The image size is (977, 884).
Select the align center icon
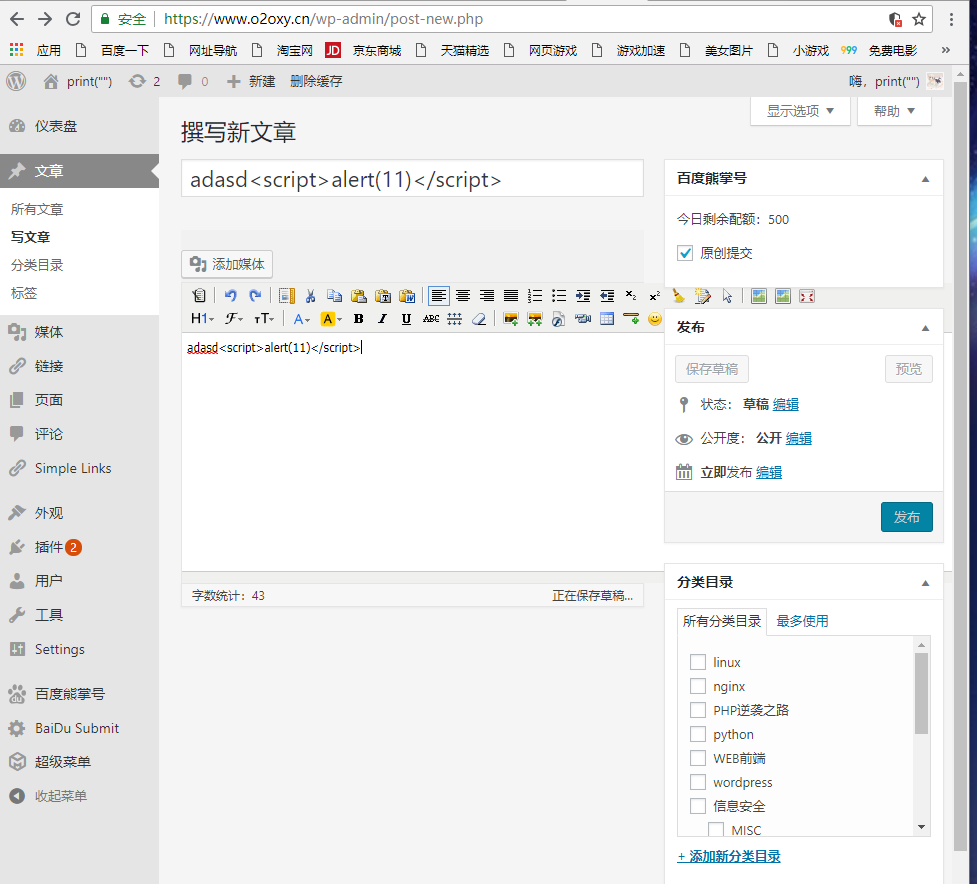(462, 295)
